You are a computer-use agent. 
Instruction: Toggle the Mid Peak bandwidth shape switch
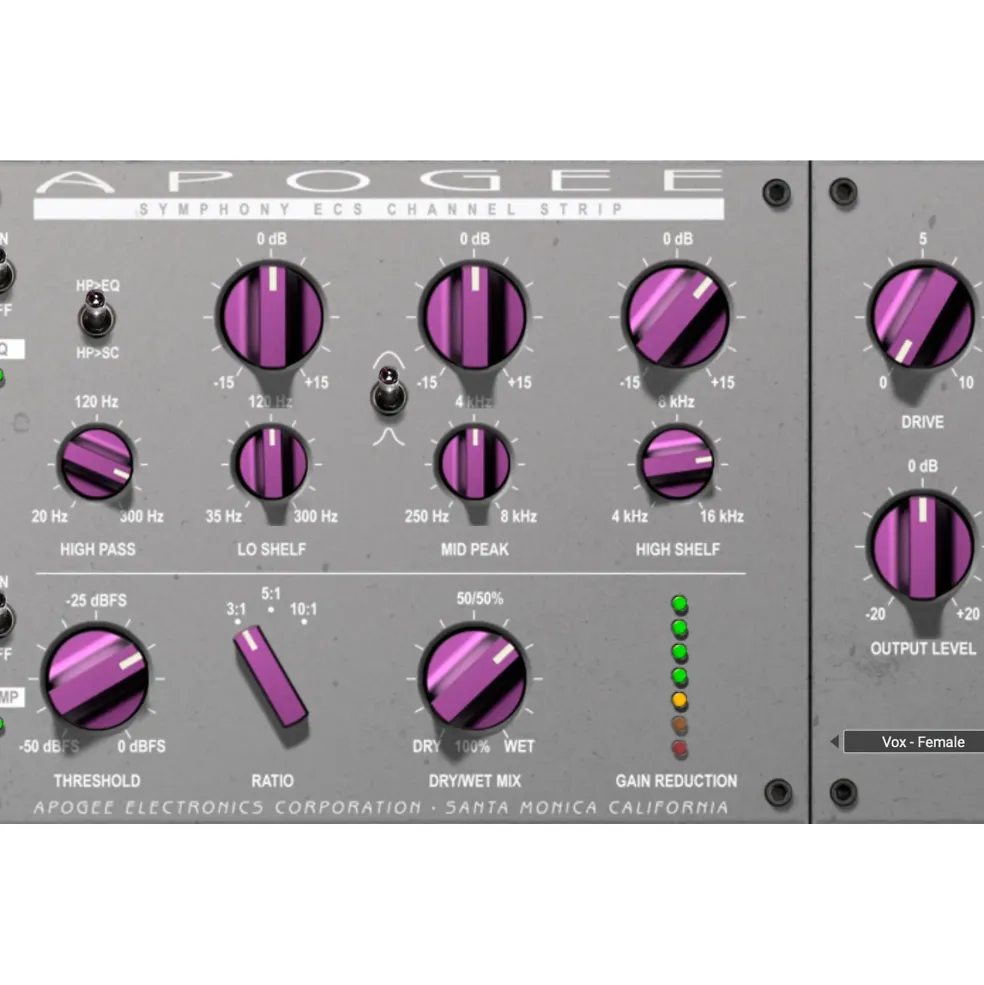[x=389, y=391]
